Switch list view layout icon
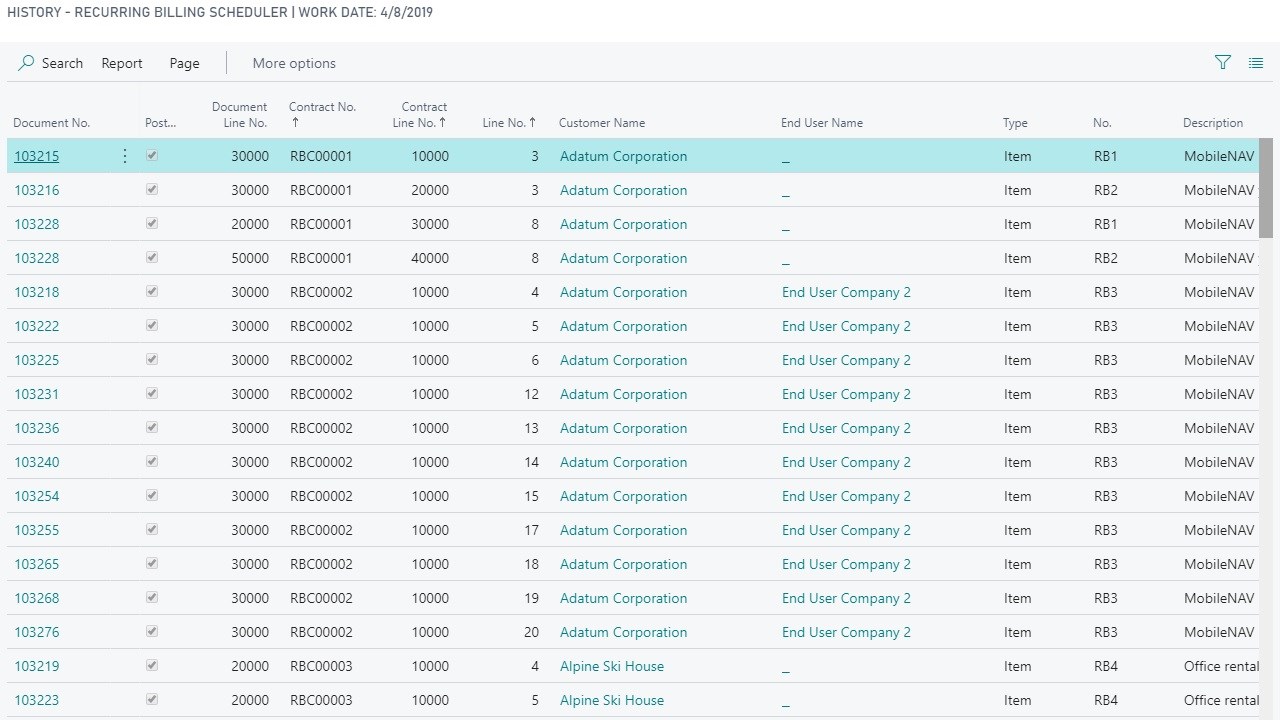 coord(1256,62)
